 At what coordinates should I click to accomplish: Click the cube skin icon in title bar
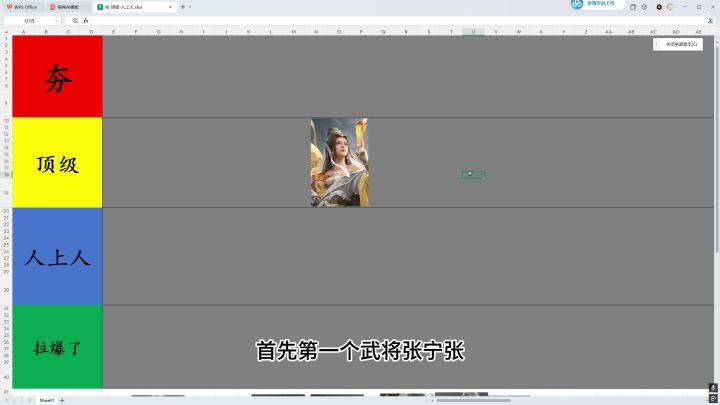pyautogui.click(x=644, y=7)
